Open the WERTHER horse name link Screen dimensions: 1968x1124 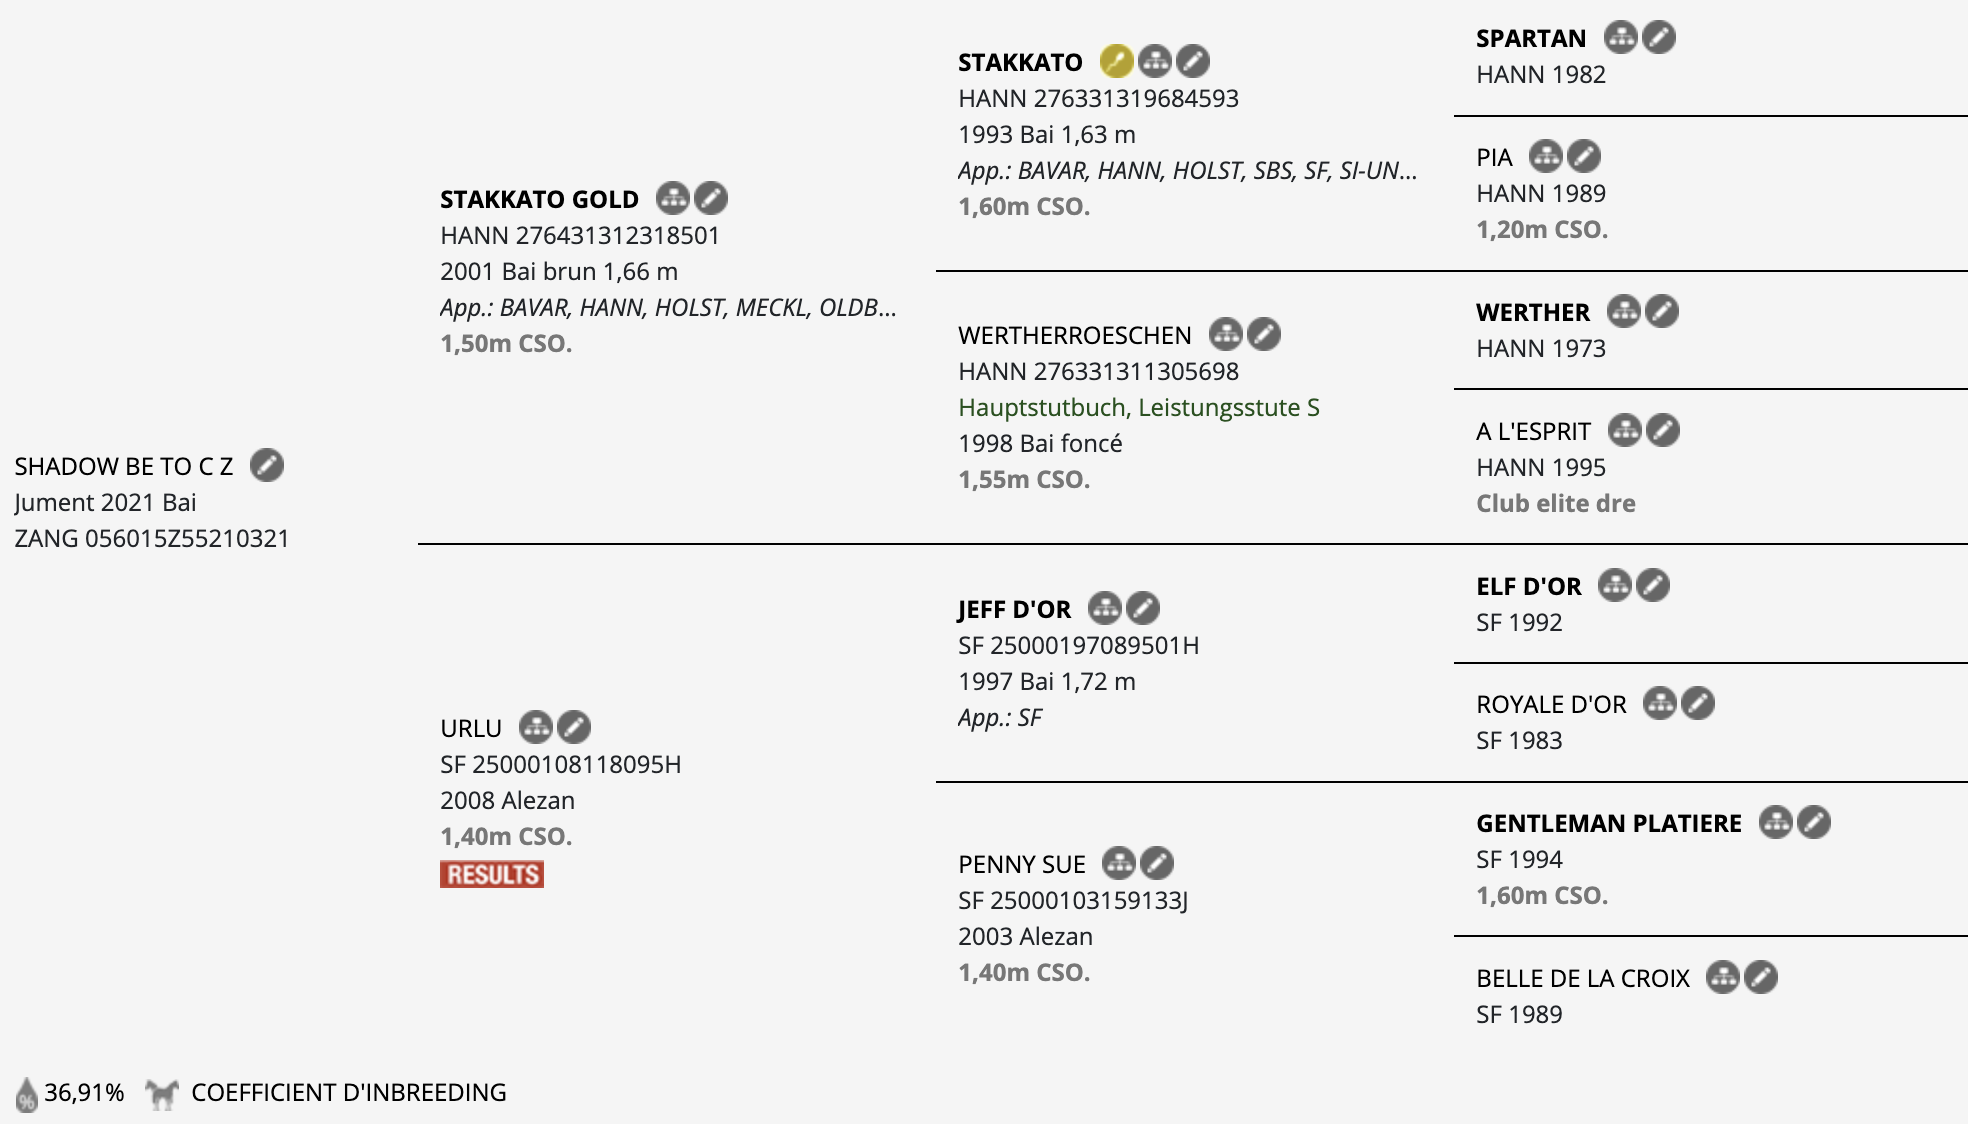click(1532, 312)
